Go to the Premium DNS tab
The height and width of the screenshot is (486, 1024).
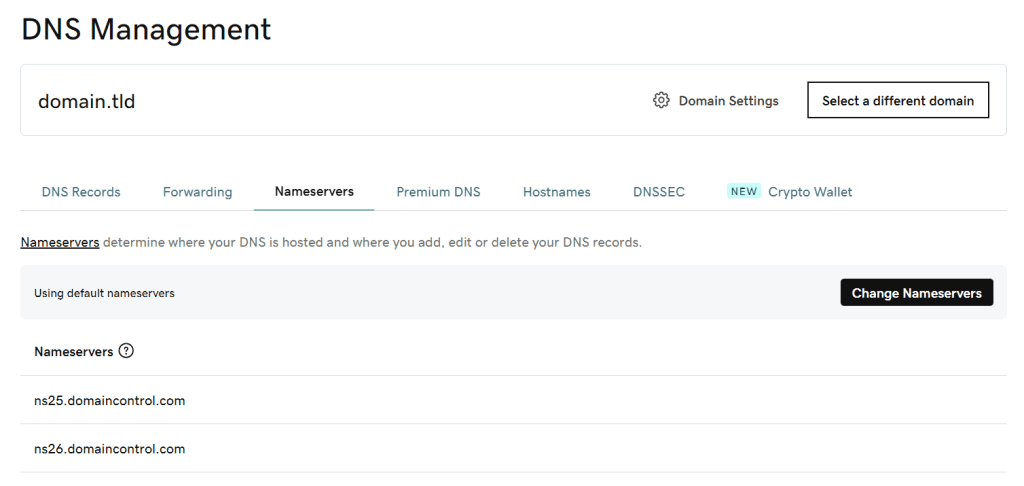tap(438, 192)
